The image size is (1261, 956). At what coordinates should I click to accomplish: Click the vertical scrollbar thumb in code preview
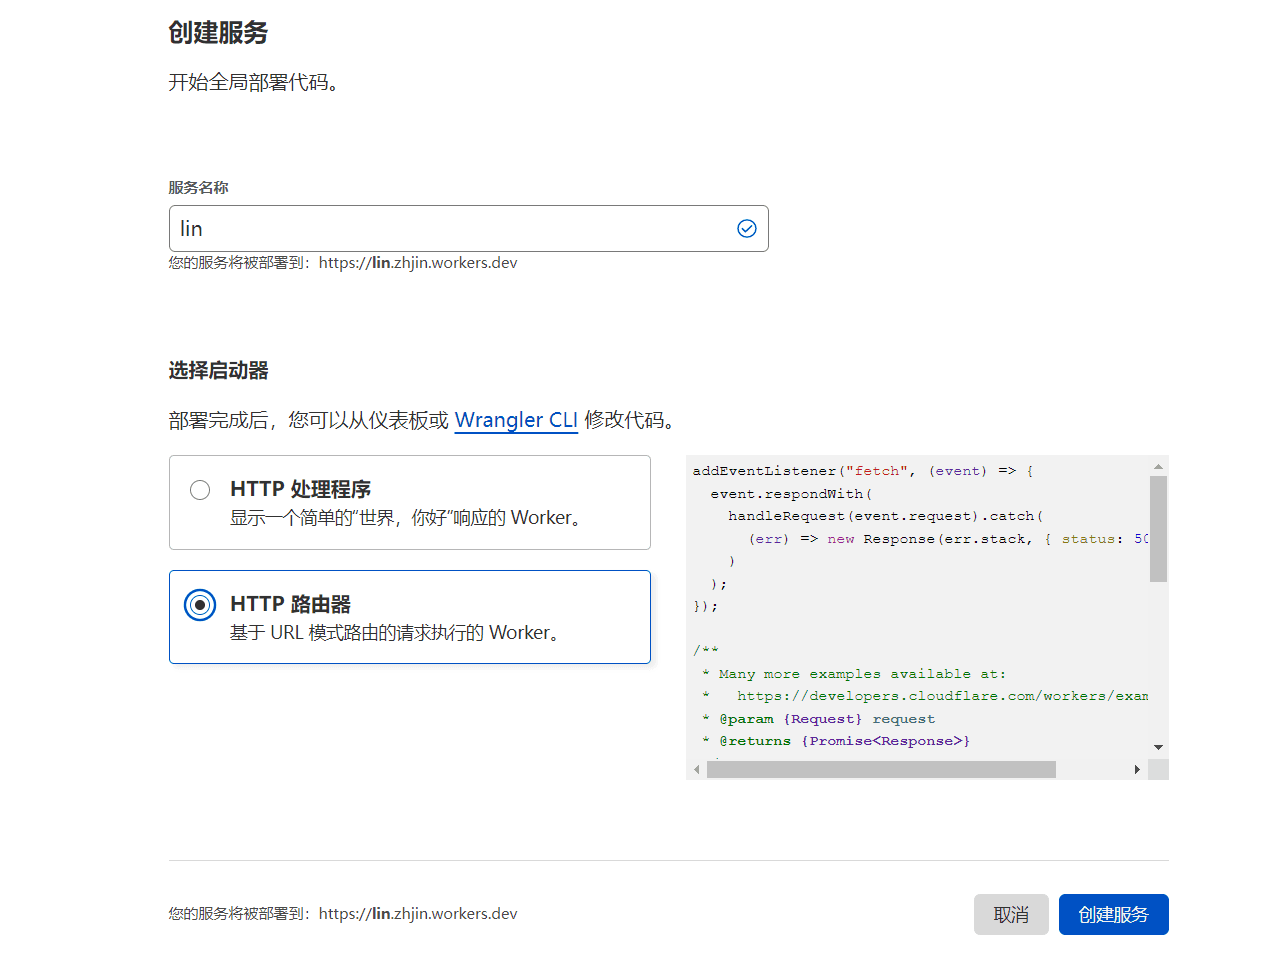pos(1158,528)
